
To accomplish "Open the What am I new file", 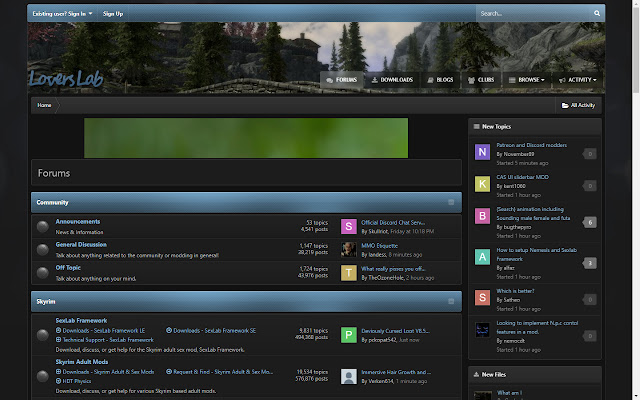I will coord(509,393).
